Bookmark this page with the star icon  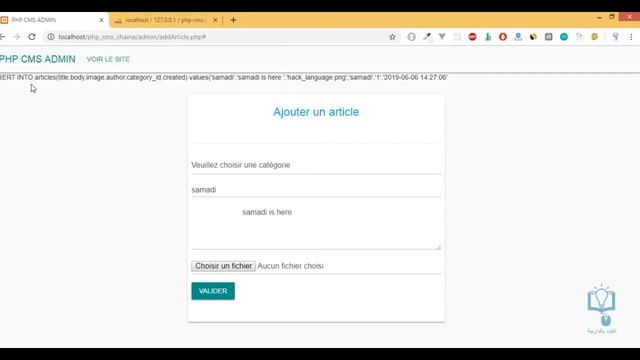[392, 37]
